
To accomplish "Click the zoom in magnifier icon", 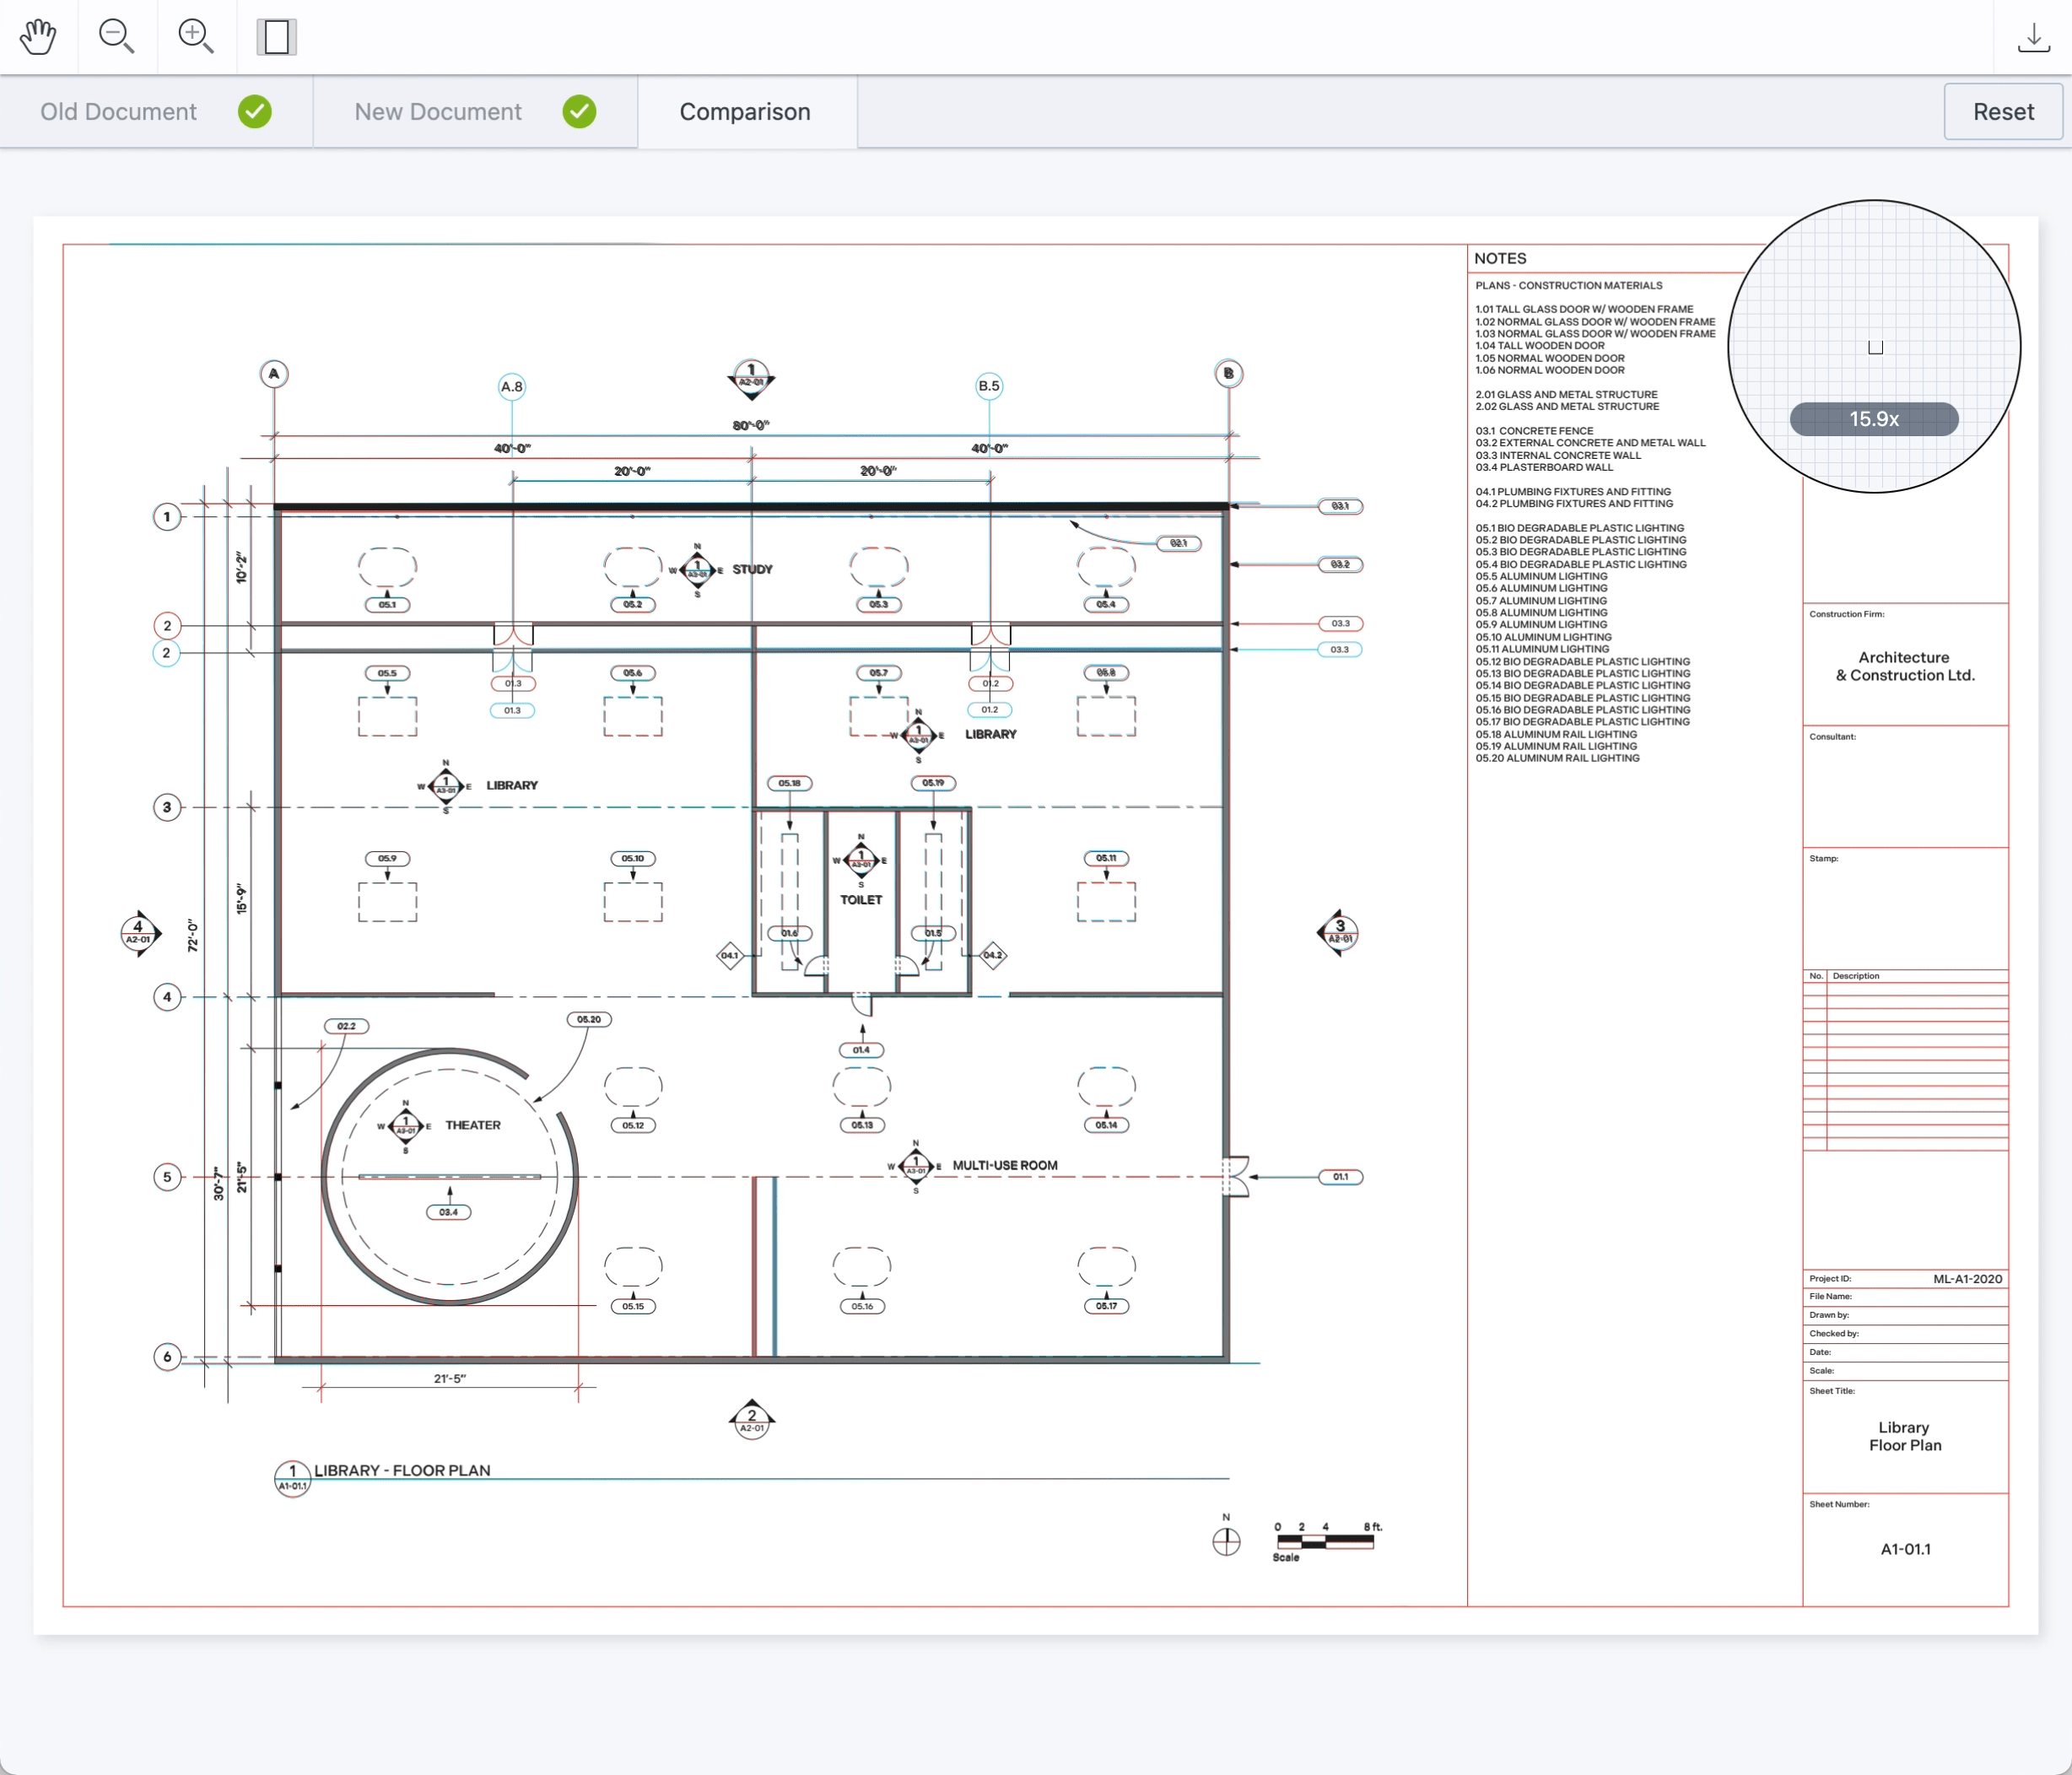I will tap(195, 37).
